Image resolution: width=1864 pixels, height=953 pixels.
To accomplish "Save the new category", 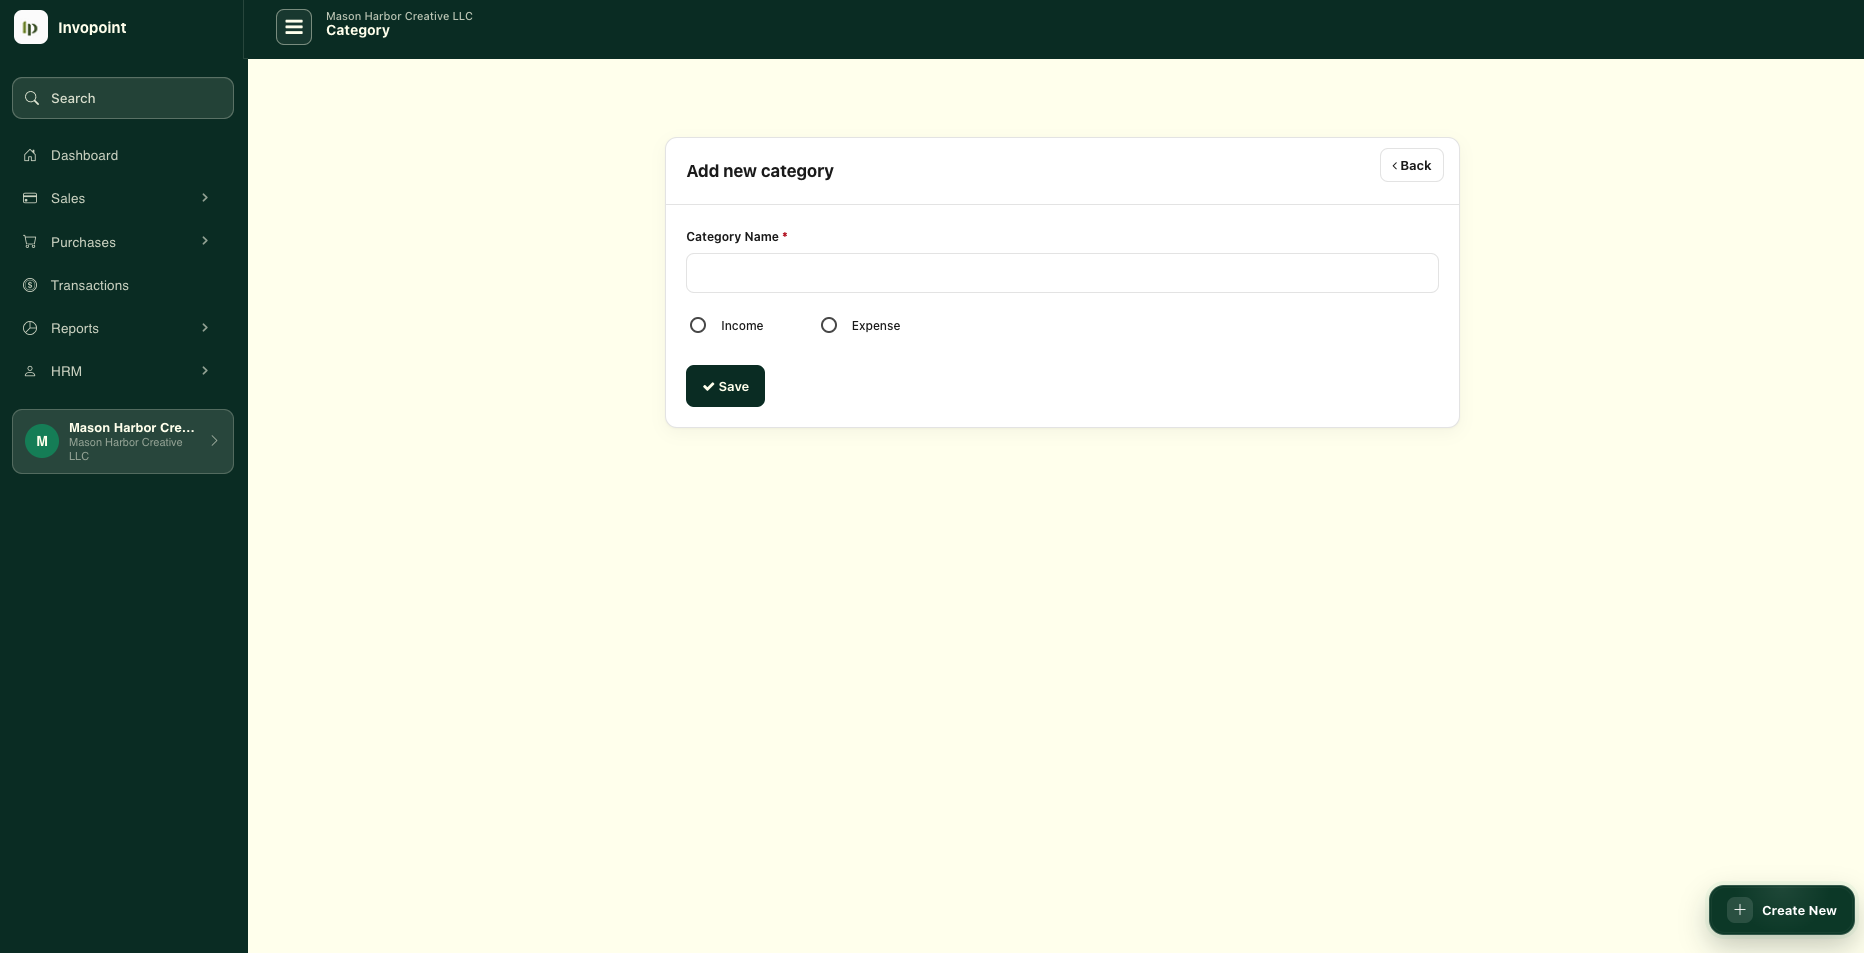I will (725, 386).
